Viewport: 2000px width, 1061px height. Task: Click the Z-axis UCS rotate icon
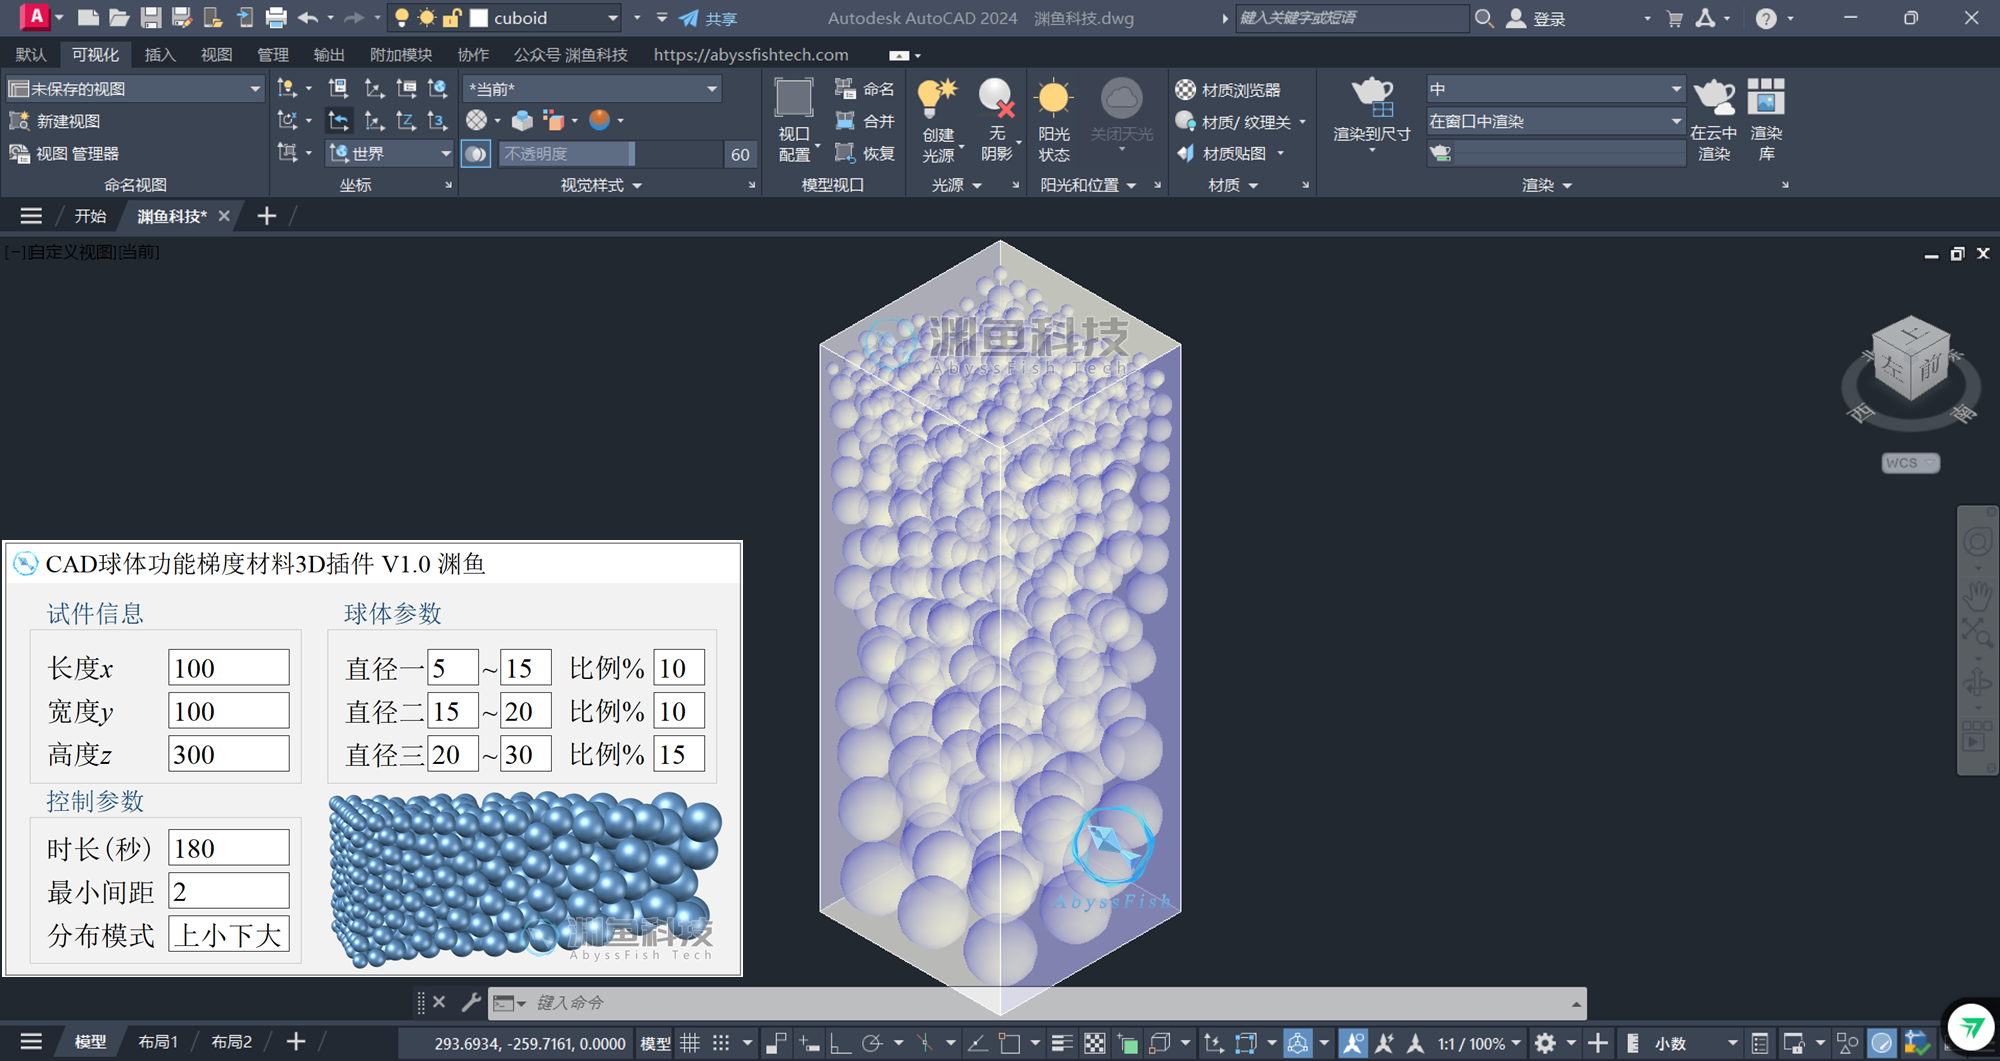405,121
